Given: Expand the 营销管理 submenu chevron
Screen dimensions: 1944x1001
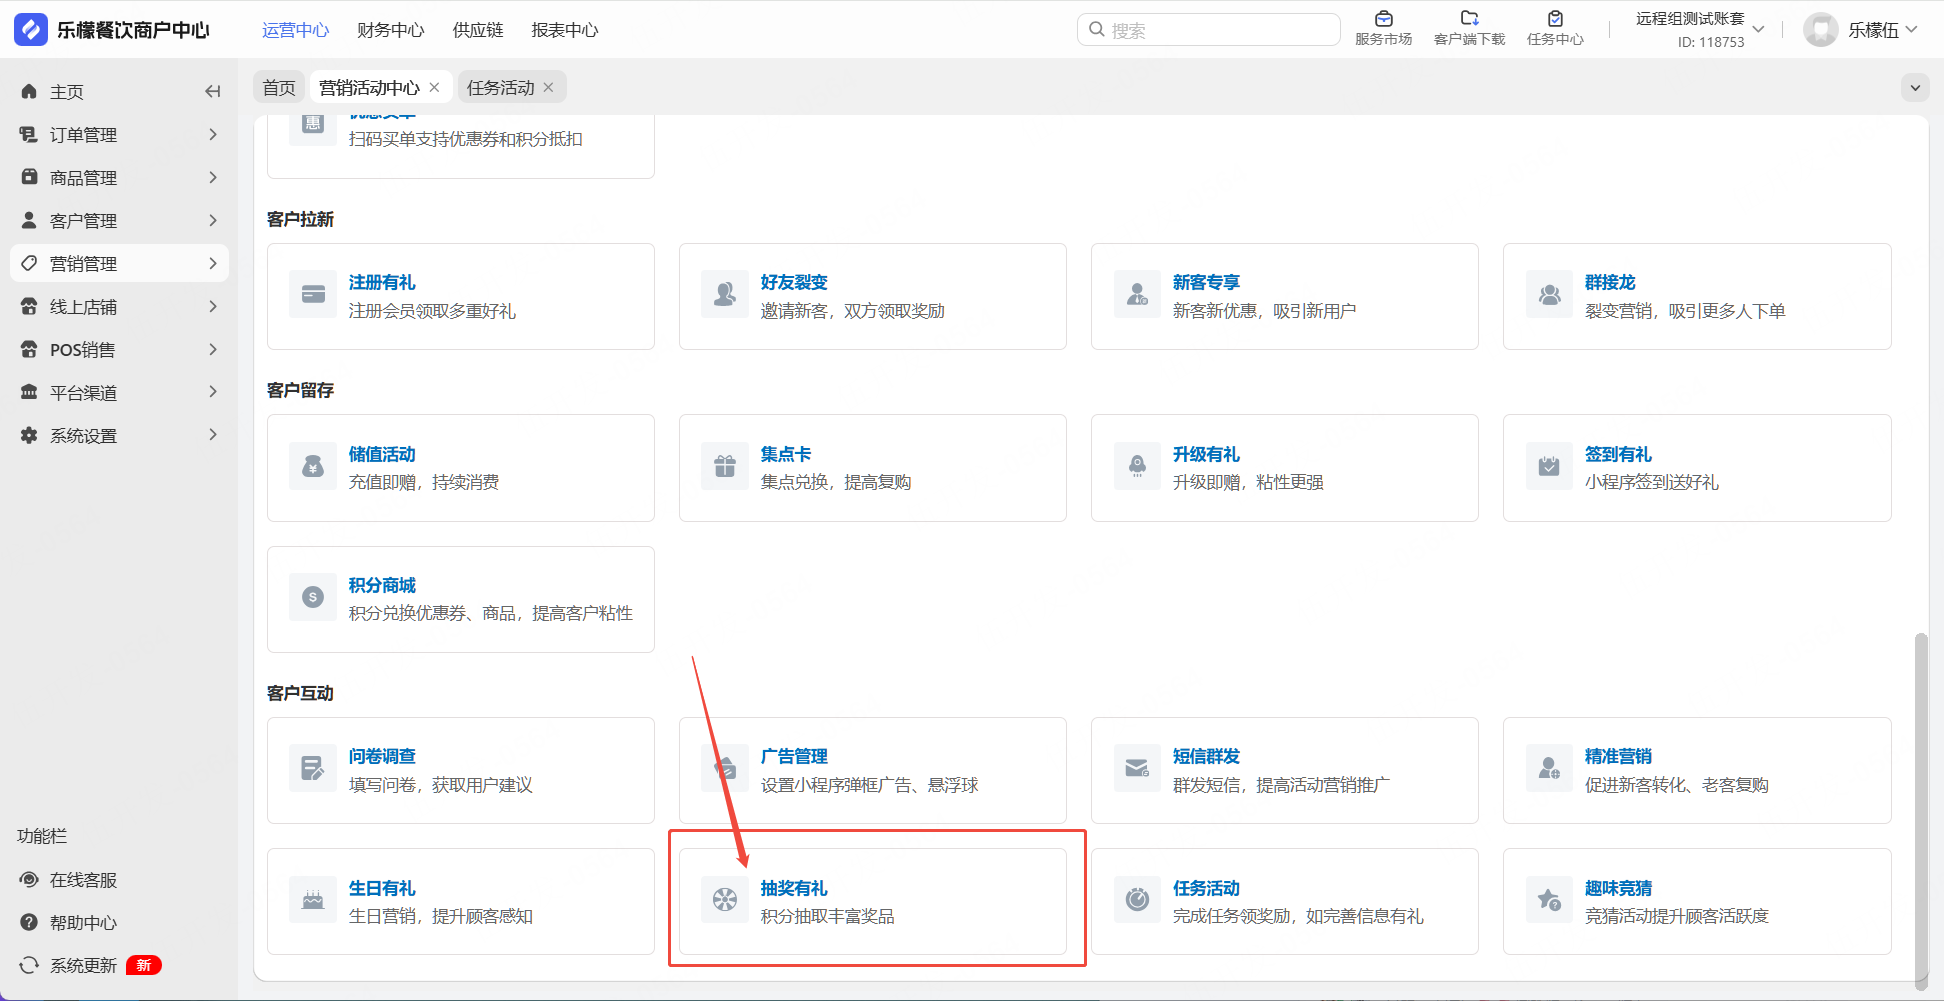Looking at the screenshot, I should 213,263.
